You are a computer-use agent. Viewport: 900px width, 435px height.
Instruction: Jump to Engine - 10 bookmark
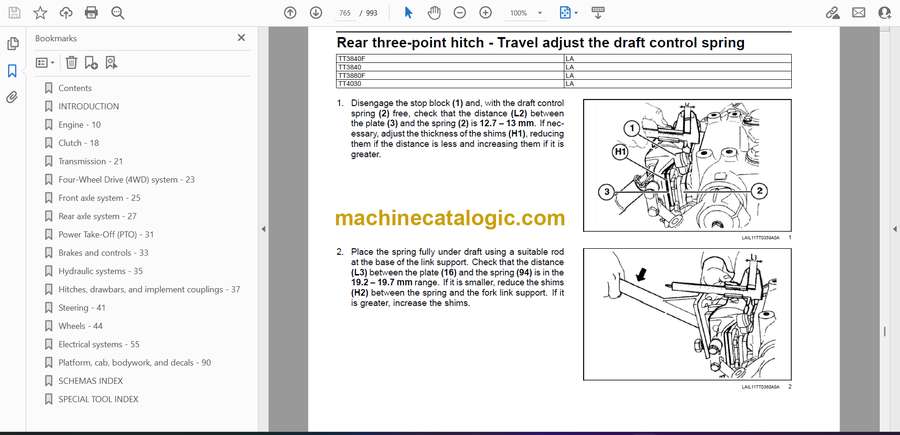coord(79,125)
